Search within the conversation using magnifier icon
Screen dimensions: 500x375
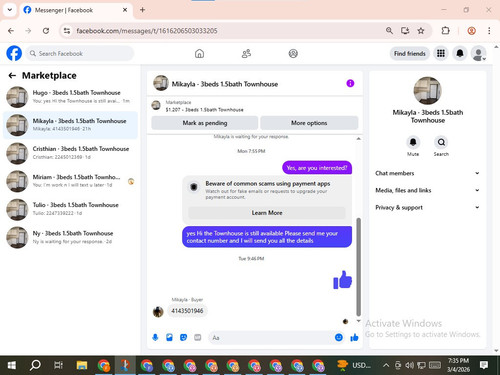coord(441,142)
